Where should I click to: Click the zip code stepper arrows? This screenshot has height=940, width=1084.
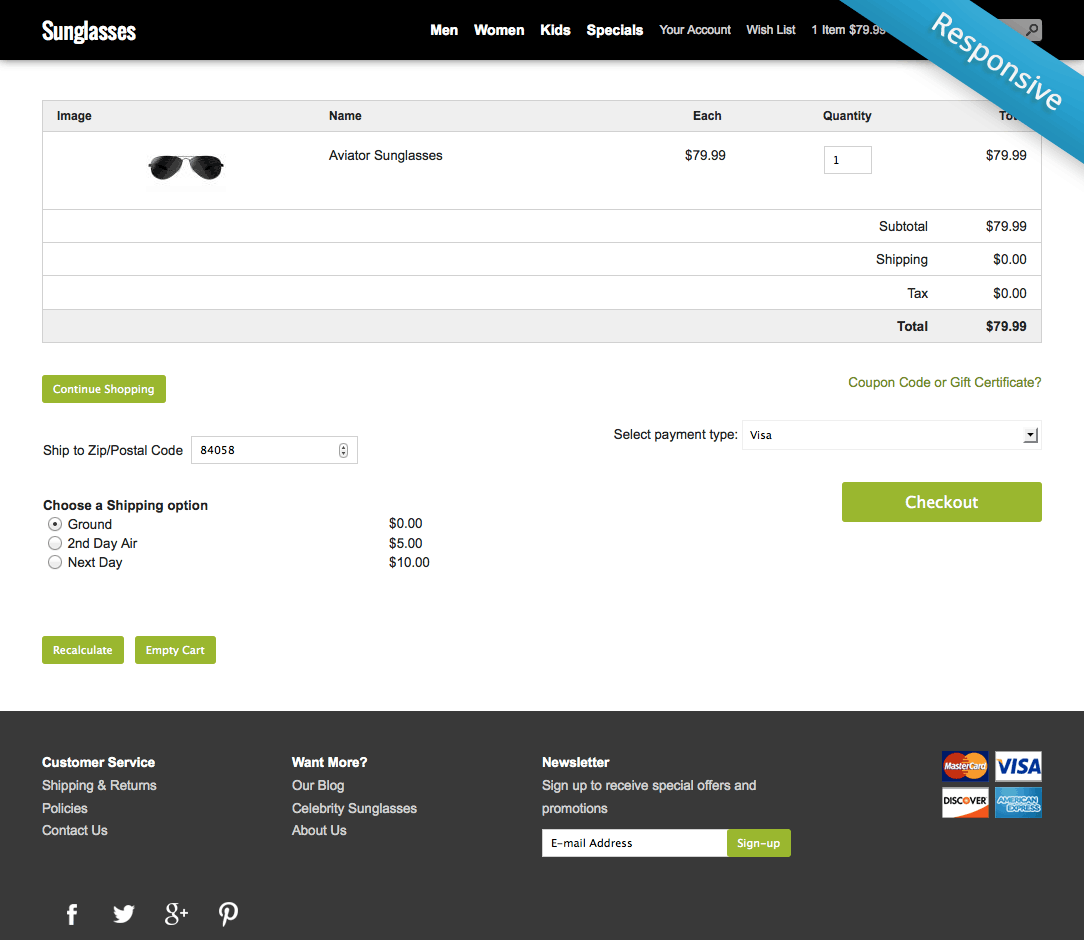(x=343, y=450)
